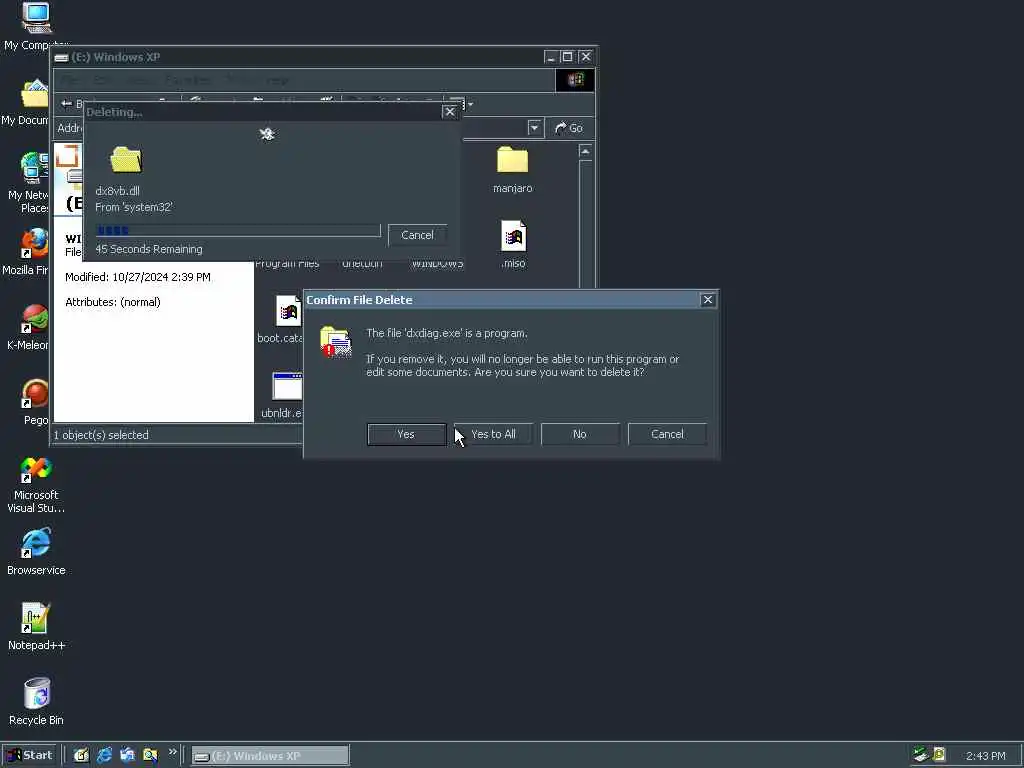Click '1 object(s) selected' status text

tap(101, 435)
